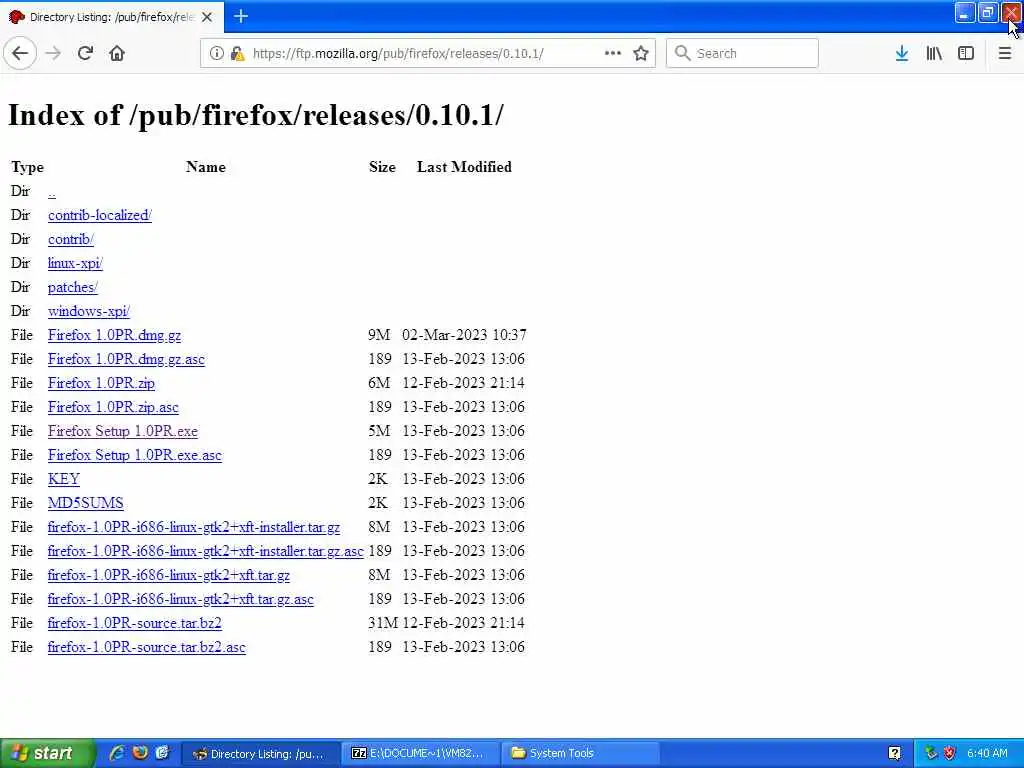1024x768 pixels.
Task: Open the linux-xpi/ directory
Action: click(75, 263)
